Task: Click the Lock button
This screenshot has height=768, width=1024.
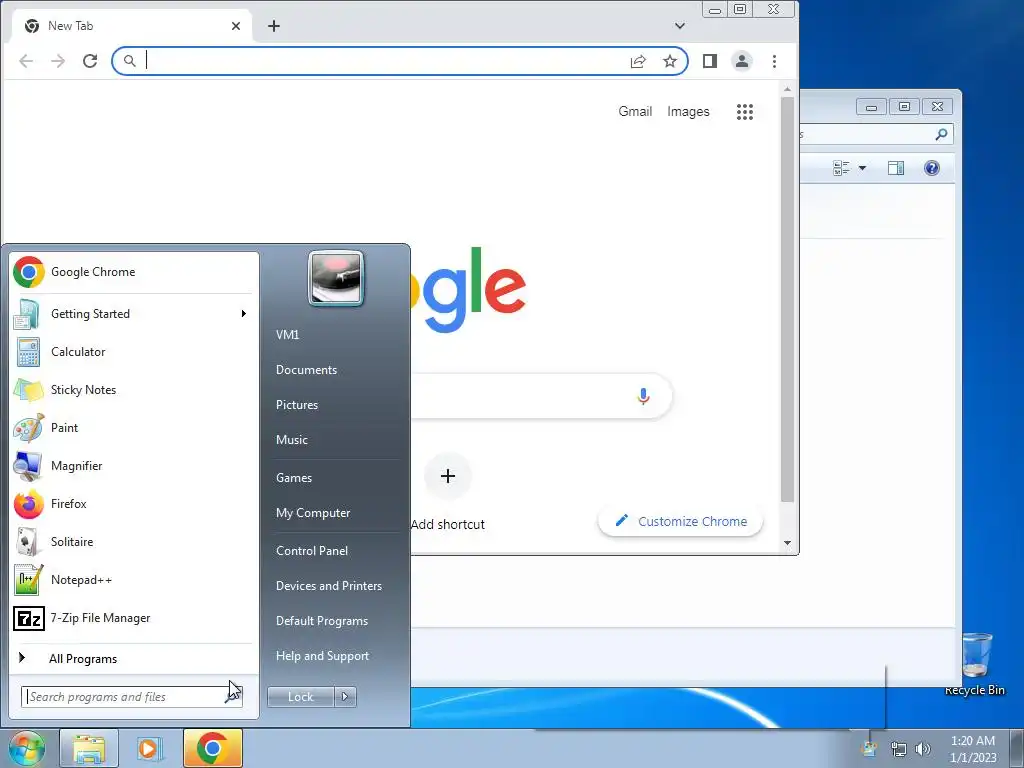Action: pyautogui.click(x=300, y=697)
